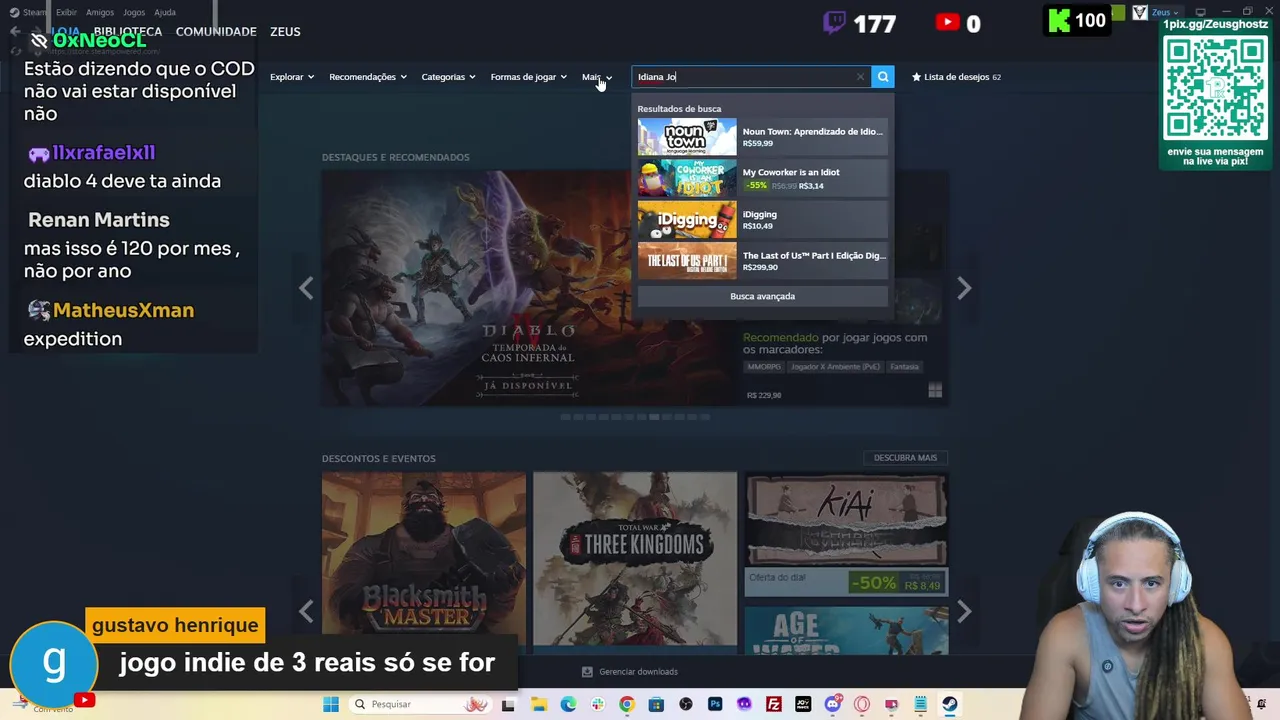Image resolution: width=1280 pixels, height=720 pixels.
Task: Open iDigging search result
Action: pyautogui.click(x=762, y=220)
